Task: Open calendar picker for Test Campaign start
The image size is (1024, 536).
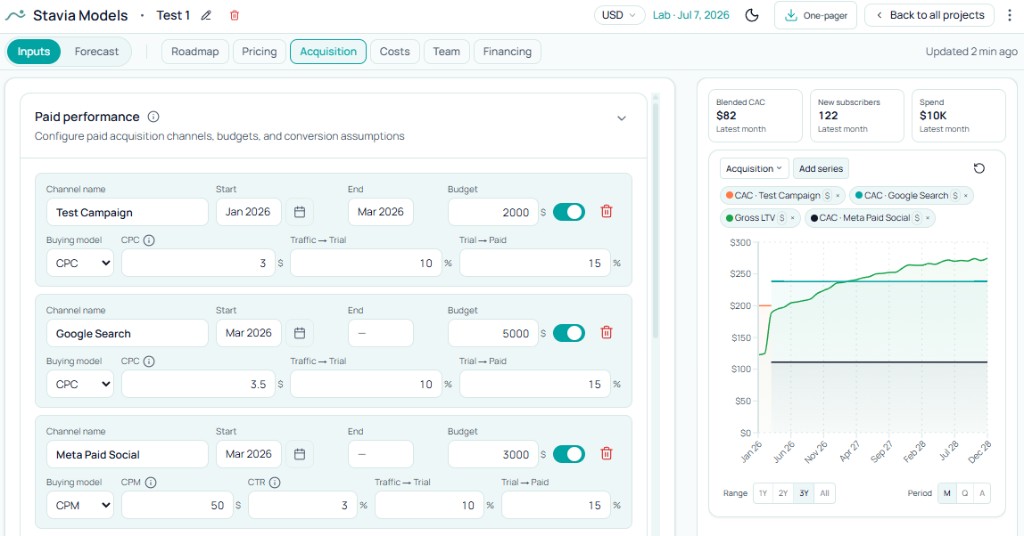Action: point(299,212)
